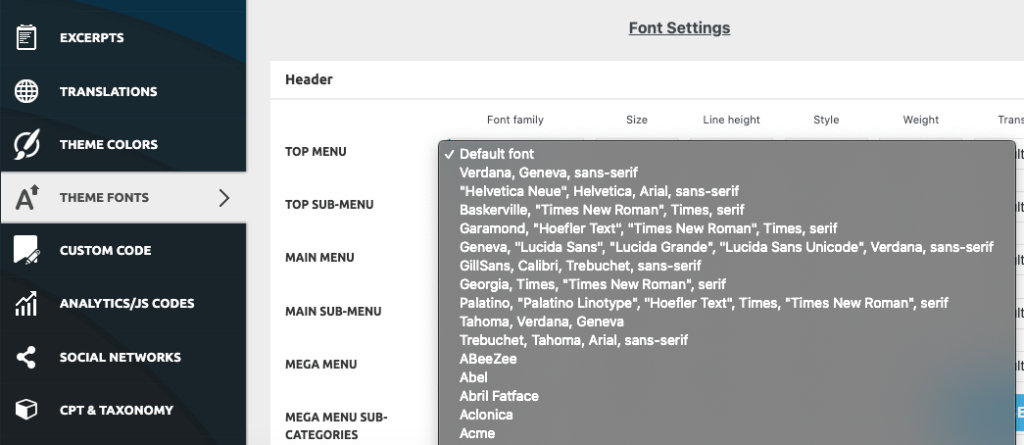Click the Custom Code pencil icon
Screen dimensions: 1024x445
coord(27,250)
